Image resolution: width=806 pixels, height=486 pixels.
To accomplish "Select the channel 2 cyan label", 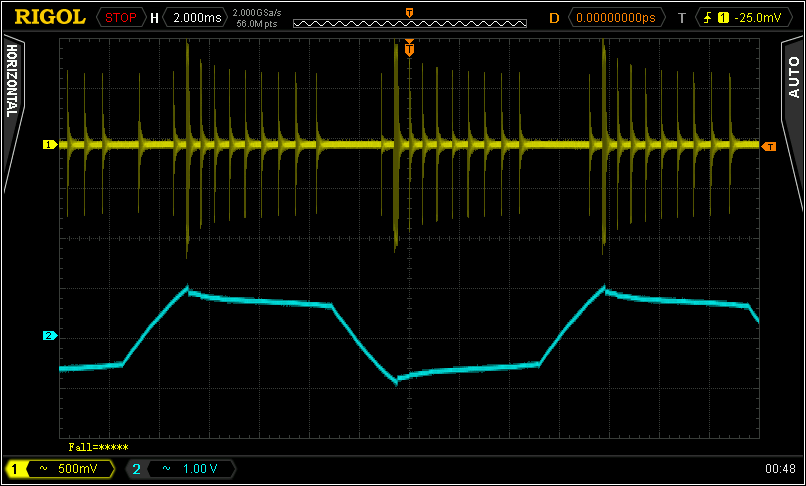I will pos(136,469).
